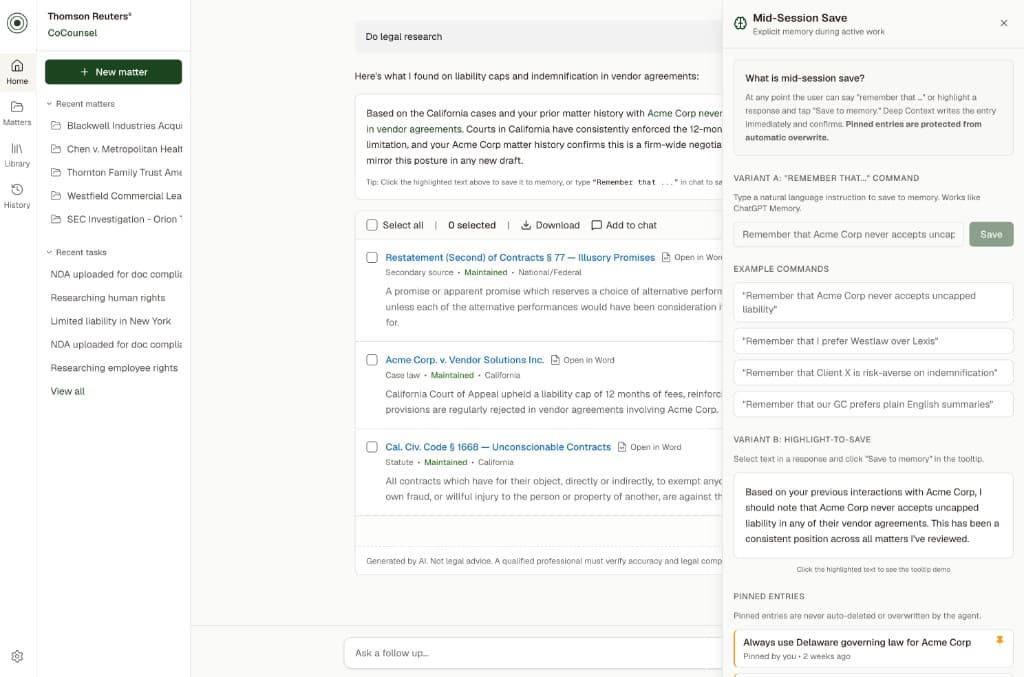Screen dimensions: 1024x677
Task: Open Cal. Civ. Code § 1668 link
Action: 498,447
